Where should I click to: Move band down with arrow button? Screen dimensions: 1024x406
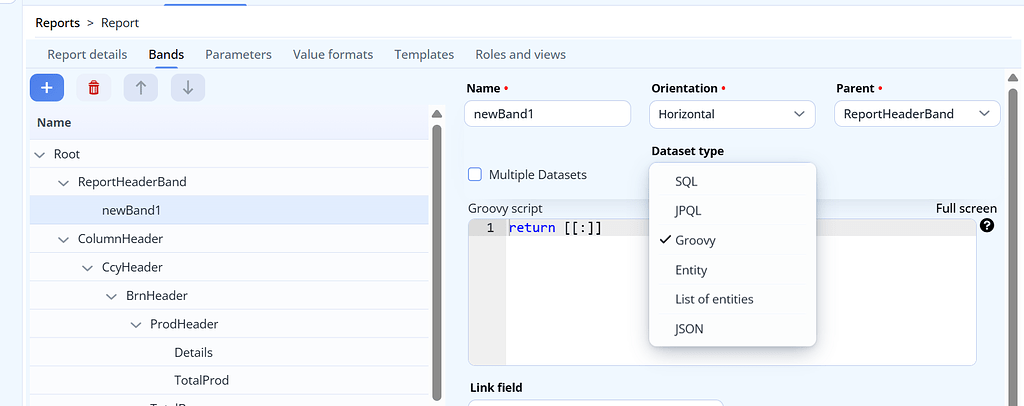tap(188, 87)
